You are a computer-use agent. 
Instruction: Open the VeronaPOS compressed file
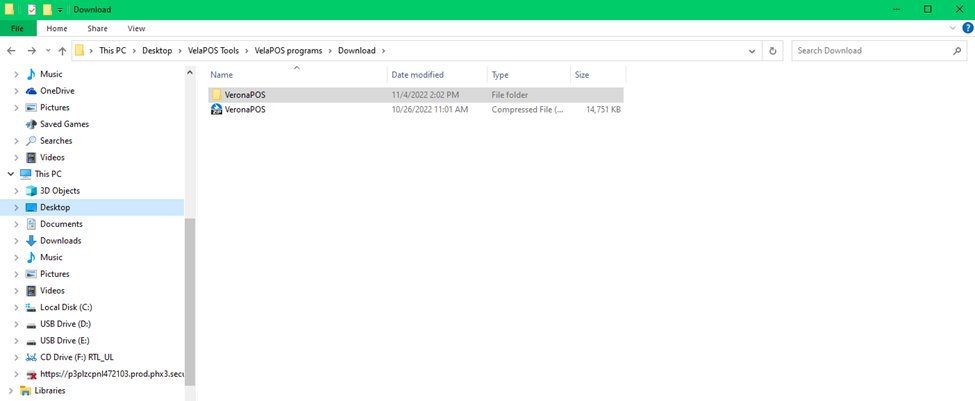tap(245, 110)
